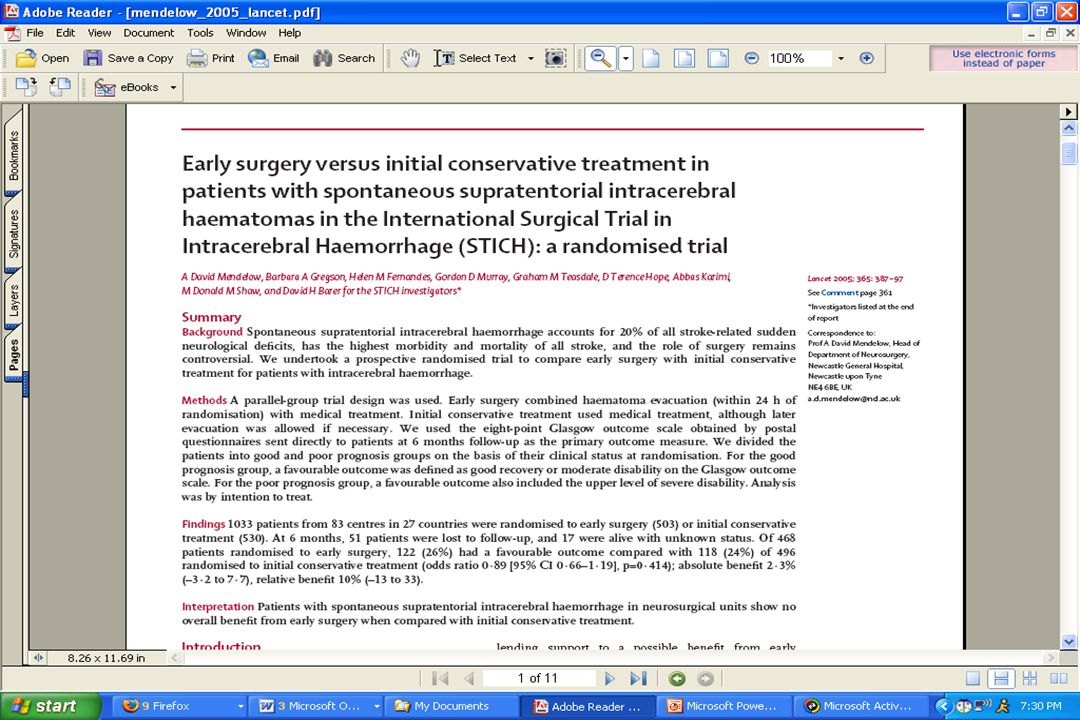Click the Windows Start button
Image resolution: width=1080 pixels, height=720 pixels.
tap(50, 706)
